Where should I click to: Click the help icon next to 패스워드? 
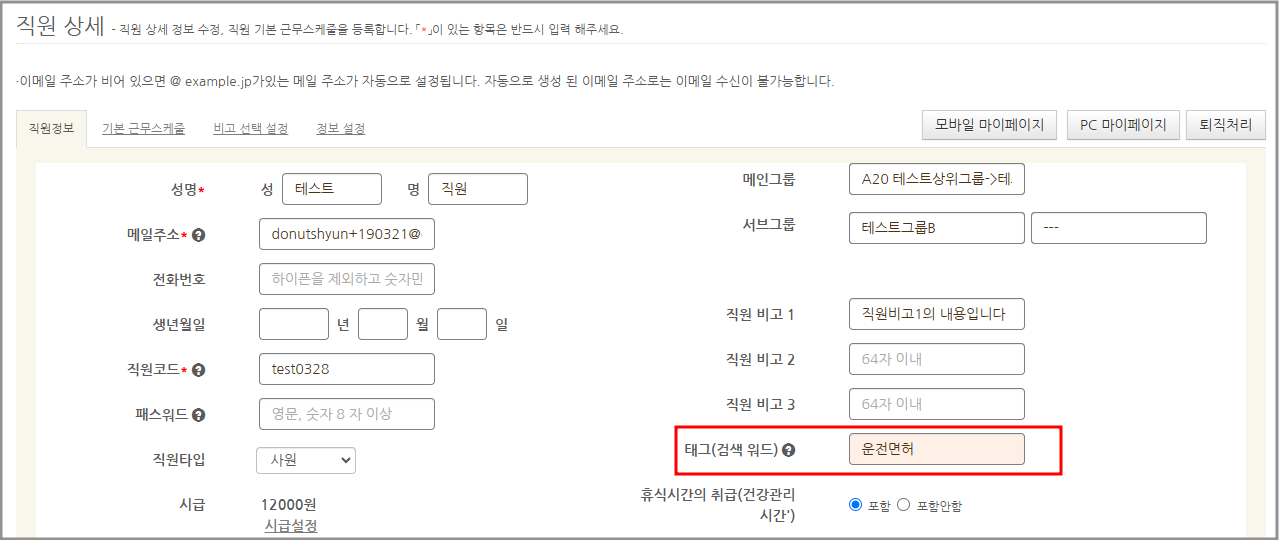pos(198,415)
